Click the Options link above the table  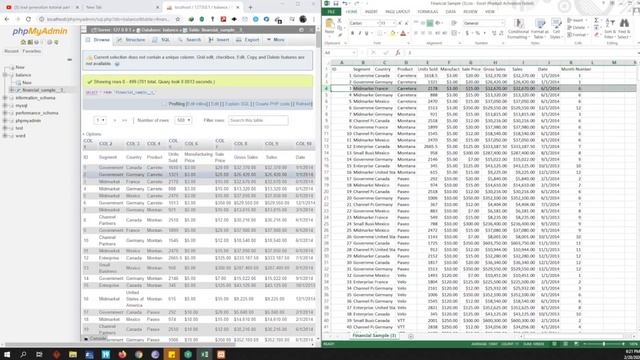coord(93,134)
